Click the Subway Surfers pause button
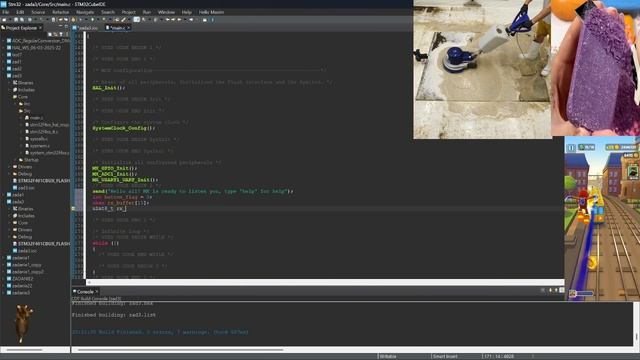Image resolution: width=640 pixels, height=360 pixels. [571, 148]
